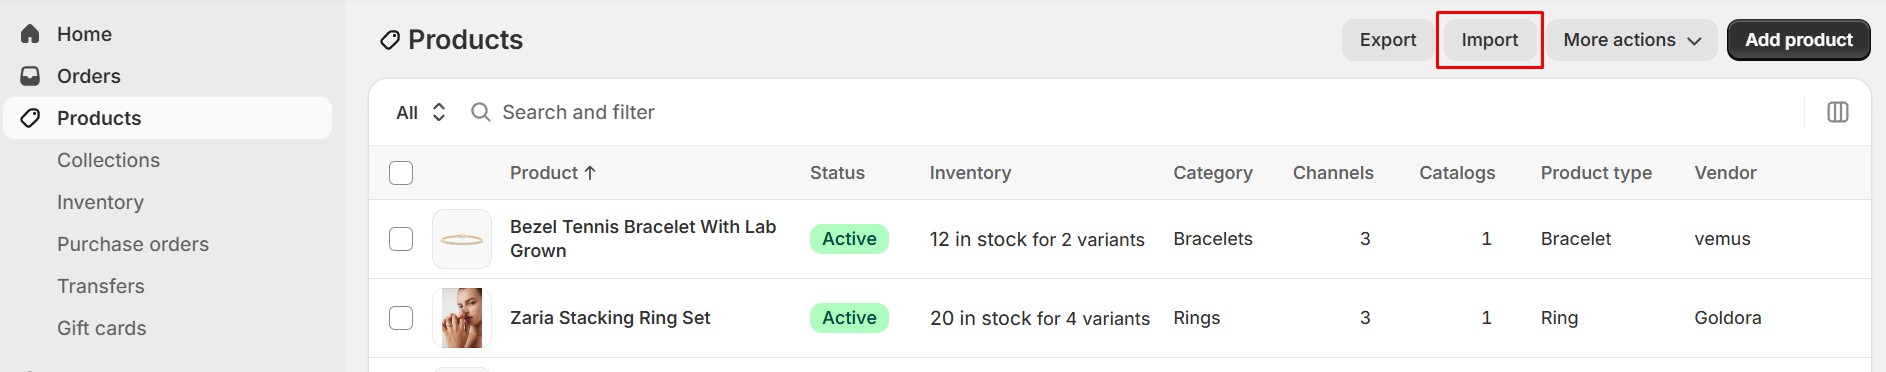Screen dimensions: 1886x372
Task: Click the sort arrow next to Product
Action: click(590, 173)
